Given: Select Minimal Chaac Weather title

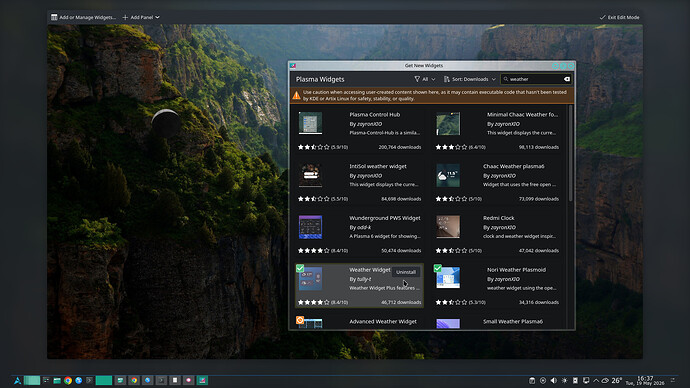Looking at the screenshot, I should pyautogui.click(x=522, y=114).
